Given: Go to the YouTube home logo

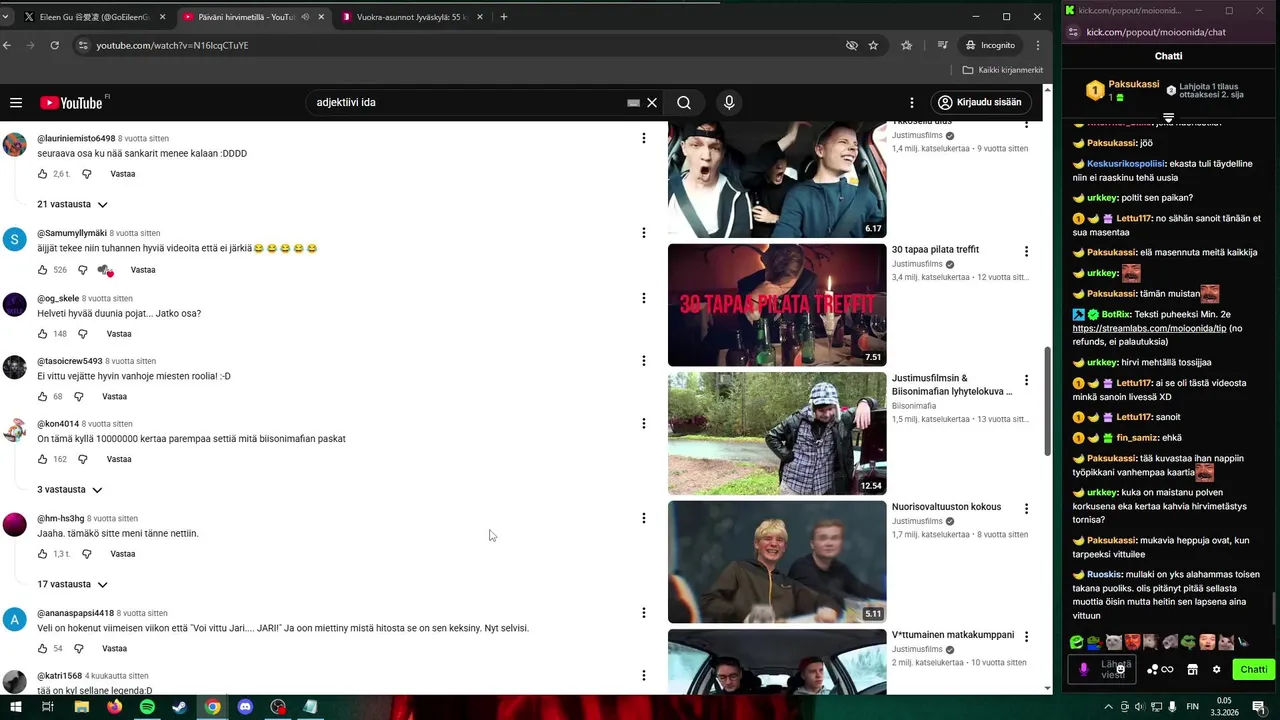Looking at the screenshot, I should pos(72,102).
